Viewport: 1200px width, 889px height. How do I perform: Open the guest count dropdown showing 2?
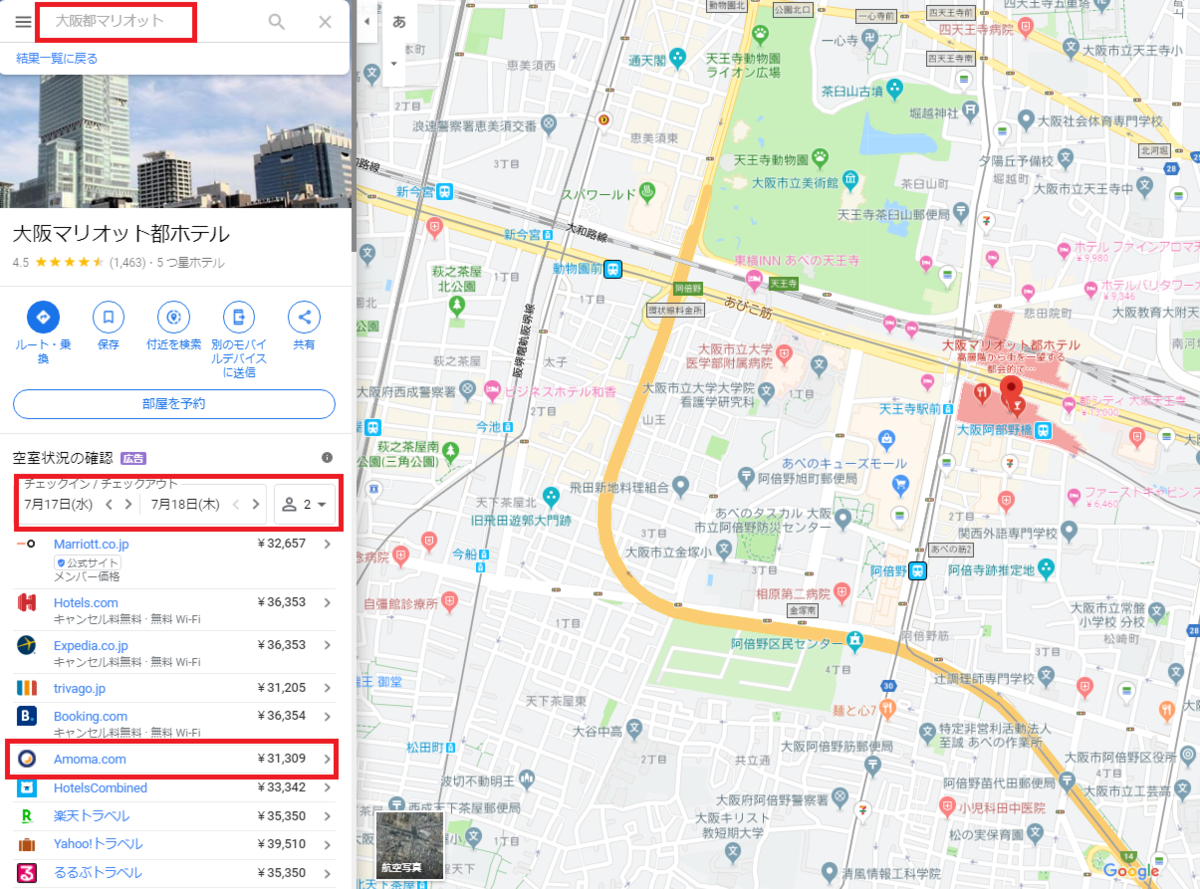(x=305, y=504)
